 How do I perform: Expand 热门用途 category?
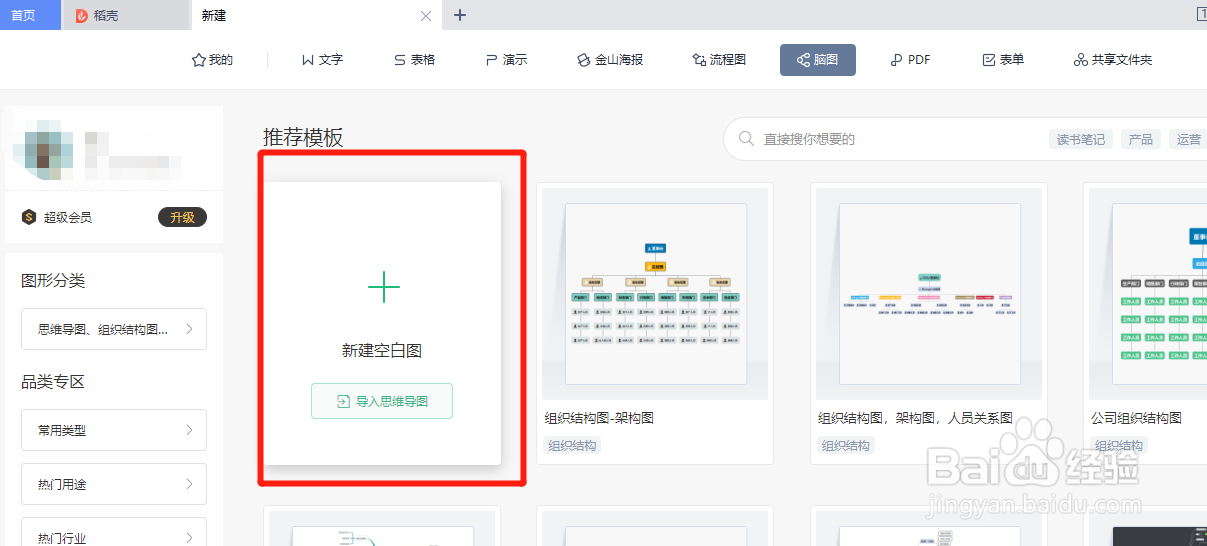[114, 484]
